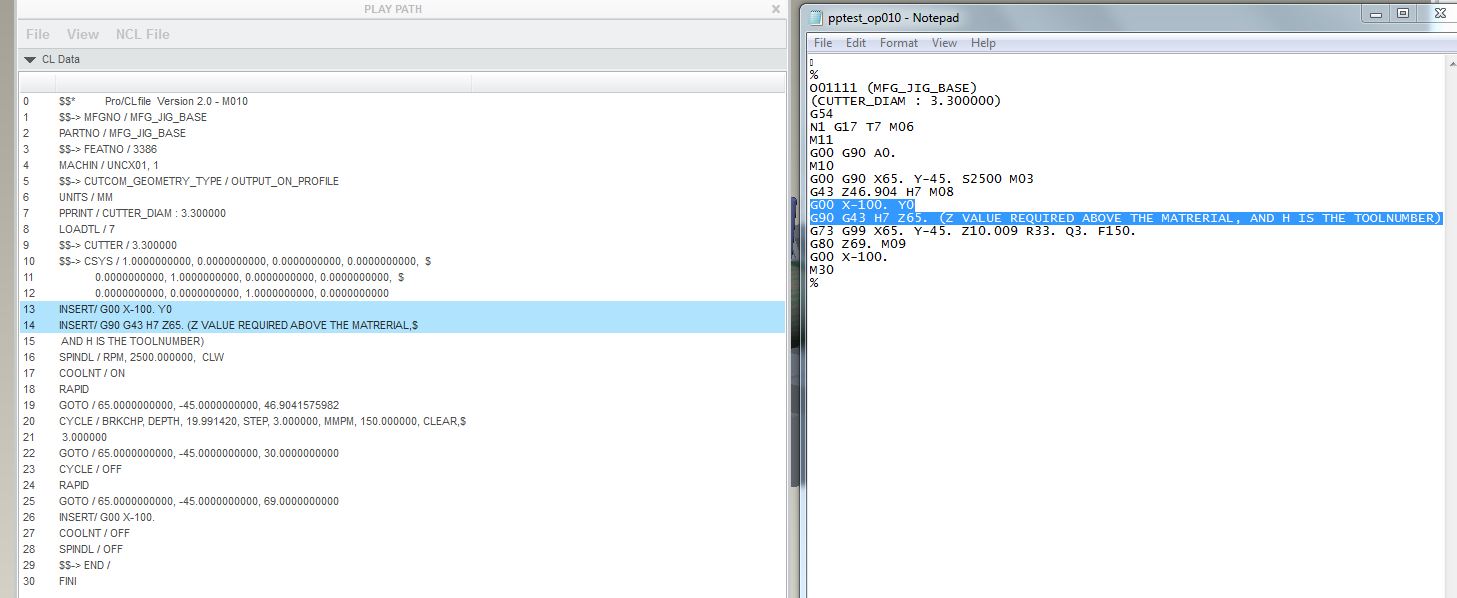Click highlighted Notepad line G00 X-100. Y0
The image size is (1457, 598).
point(862,205)
